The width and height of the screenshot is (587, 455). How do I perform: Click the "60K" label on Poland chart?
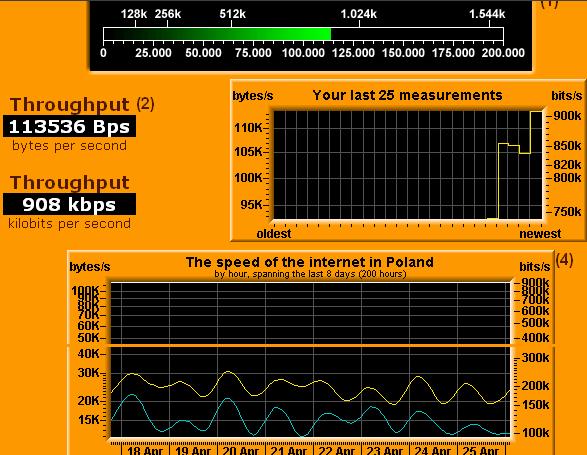pos(88,326)
